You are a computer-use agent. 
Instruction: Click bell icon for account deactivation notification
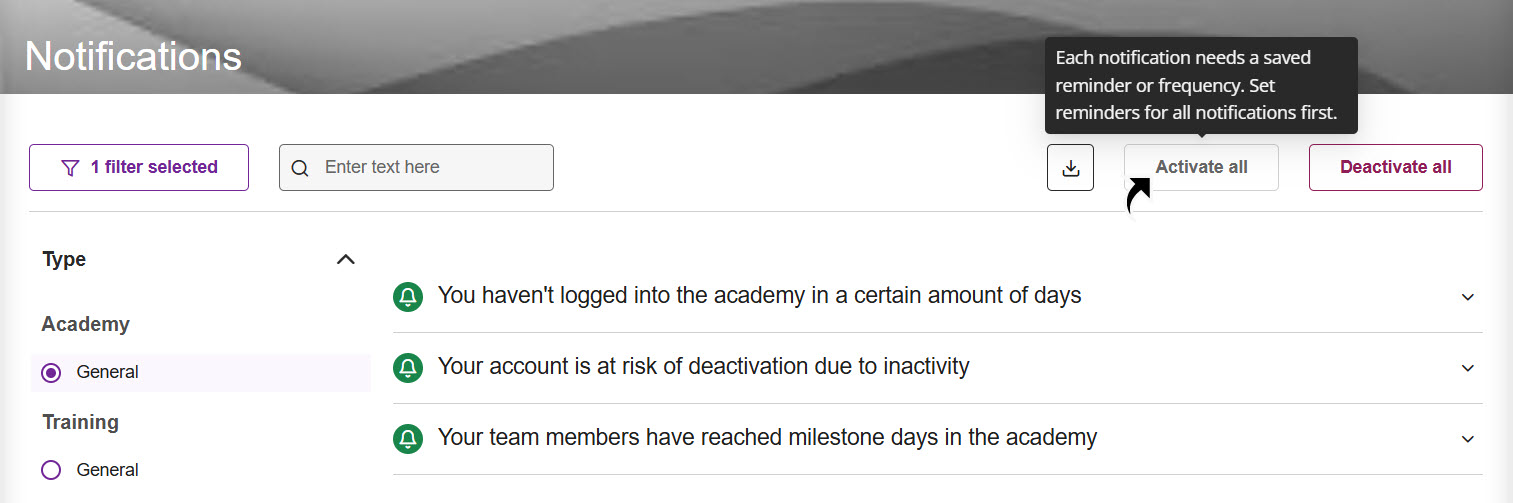(x=408, y=368)
